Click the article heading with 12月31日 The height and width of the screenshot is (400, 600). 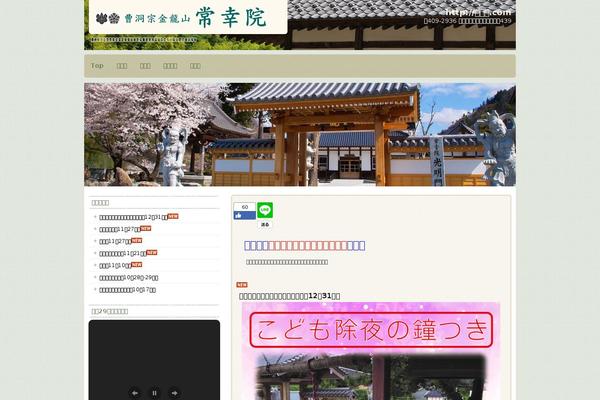point(290,296)
